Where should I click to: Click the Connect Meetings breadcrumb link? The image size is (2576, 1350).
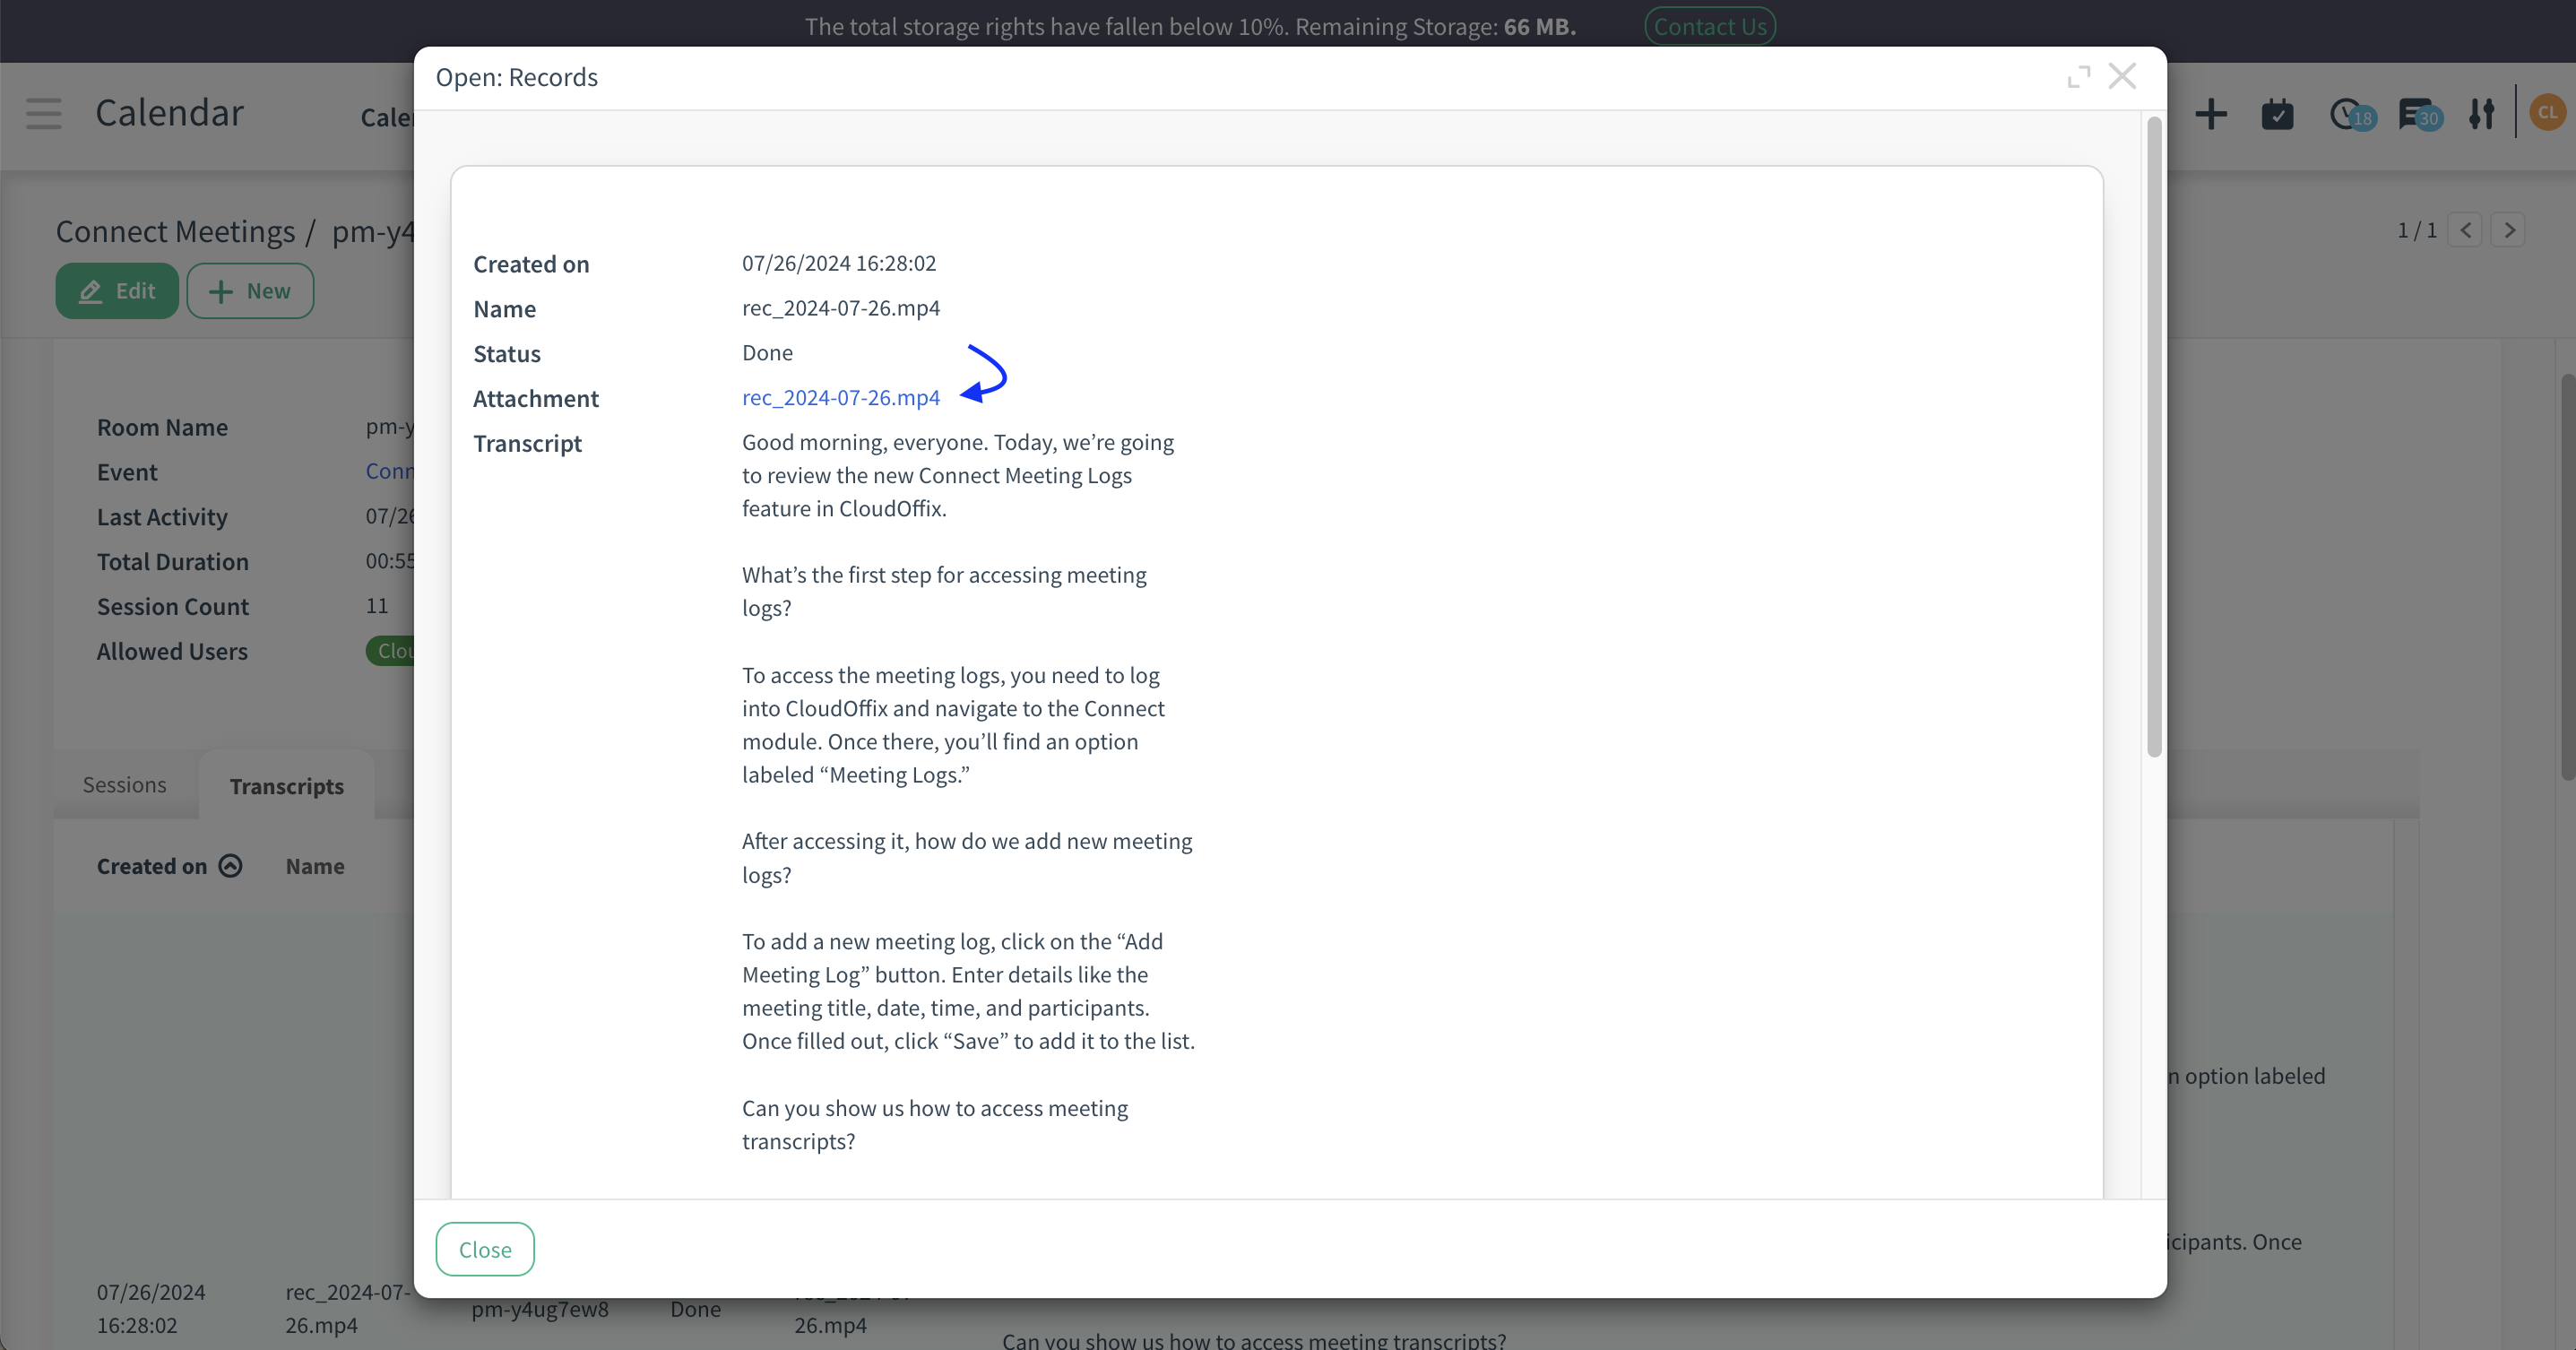(x=176, y=229)
